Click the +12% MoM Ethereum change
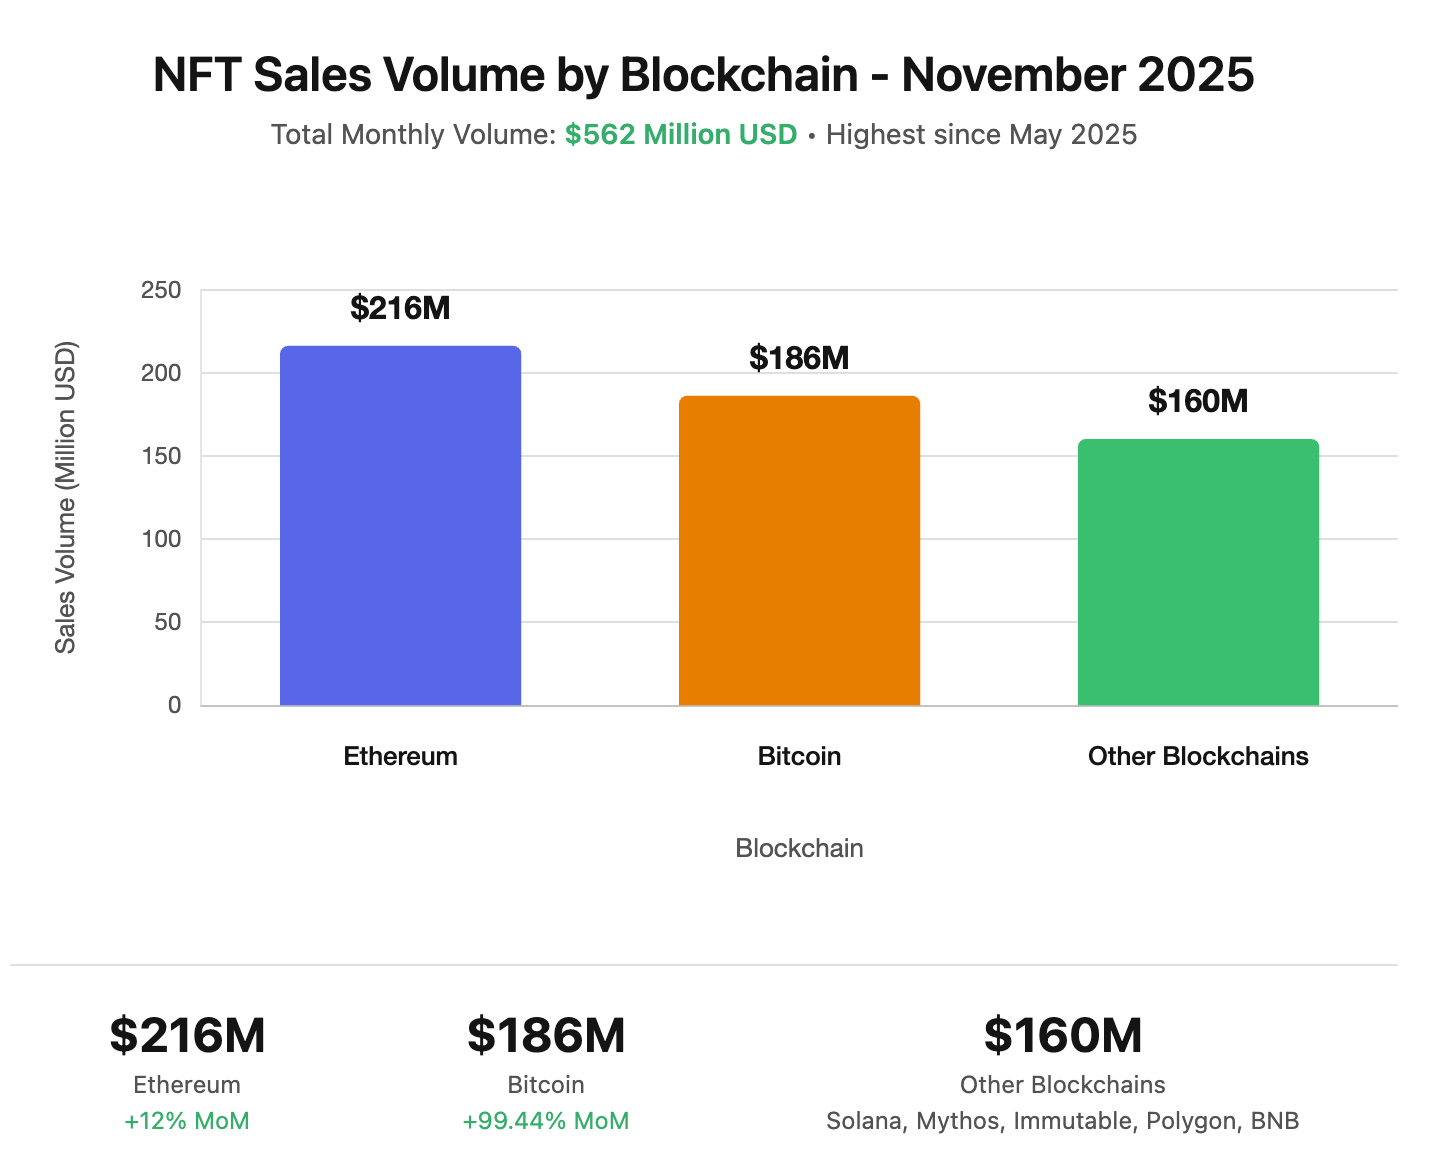Viewport: 1433px width, 1166px height. [x=187, y=1121]
